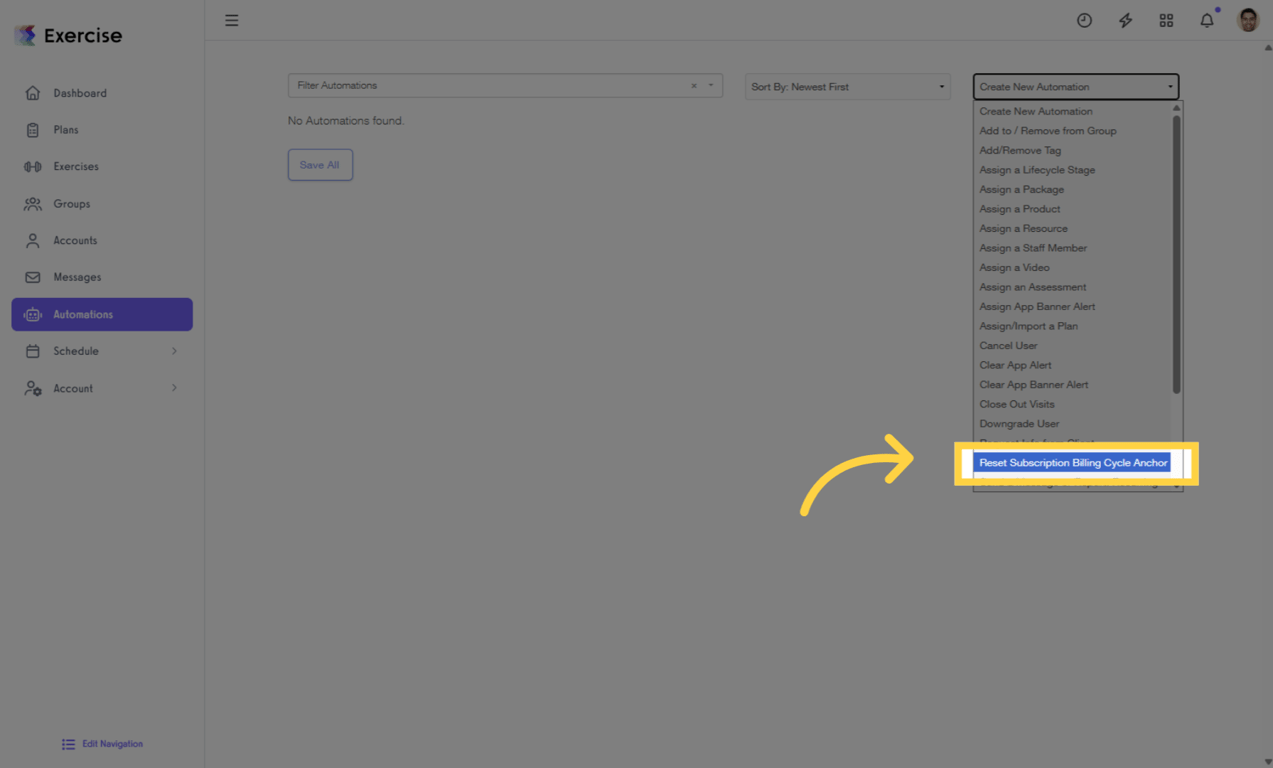Open notifications via the bell icon
Screen dimensions: 1273x768
pos(1206,19)
